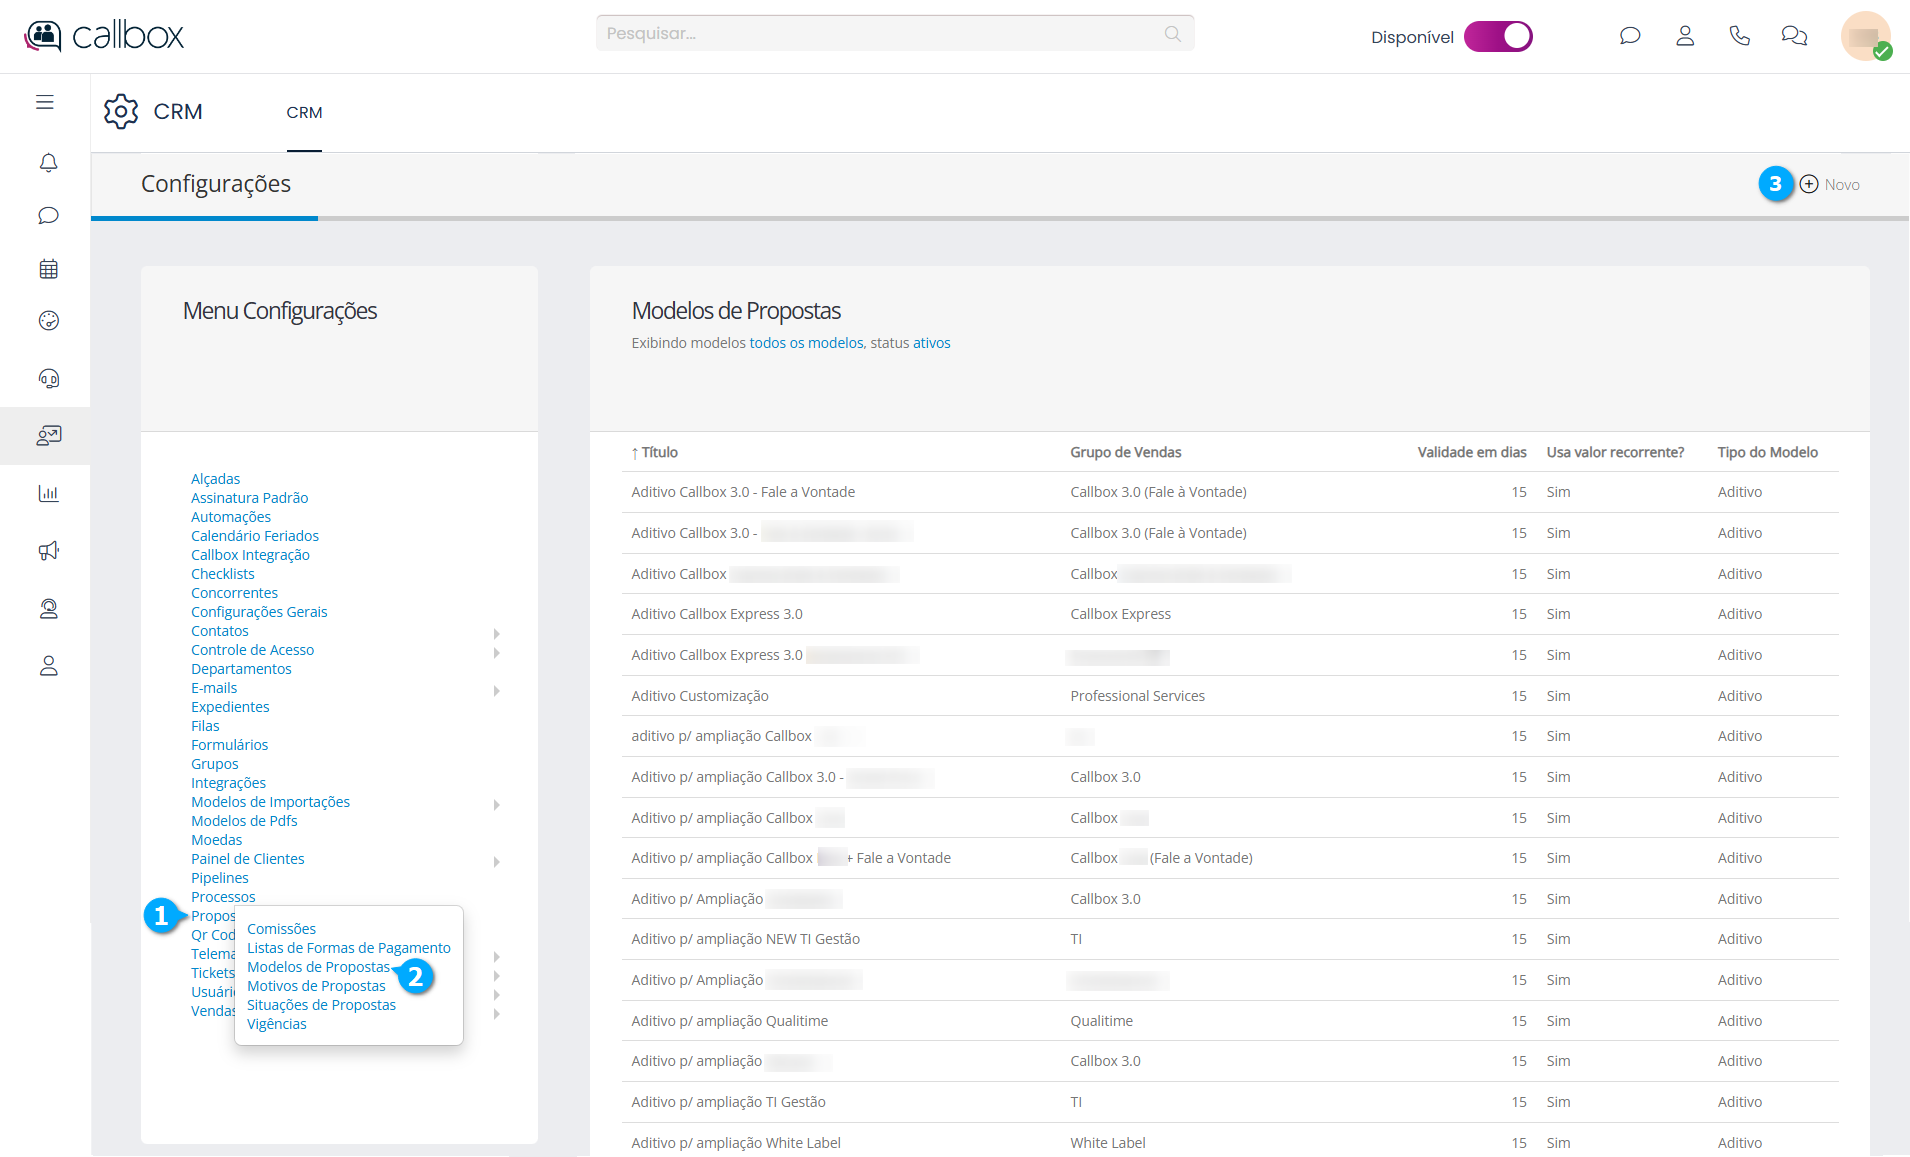Sort table by Título column header
Screen dimensions: 1910x1157
pyautogui.click(x=659, y=452)
